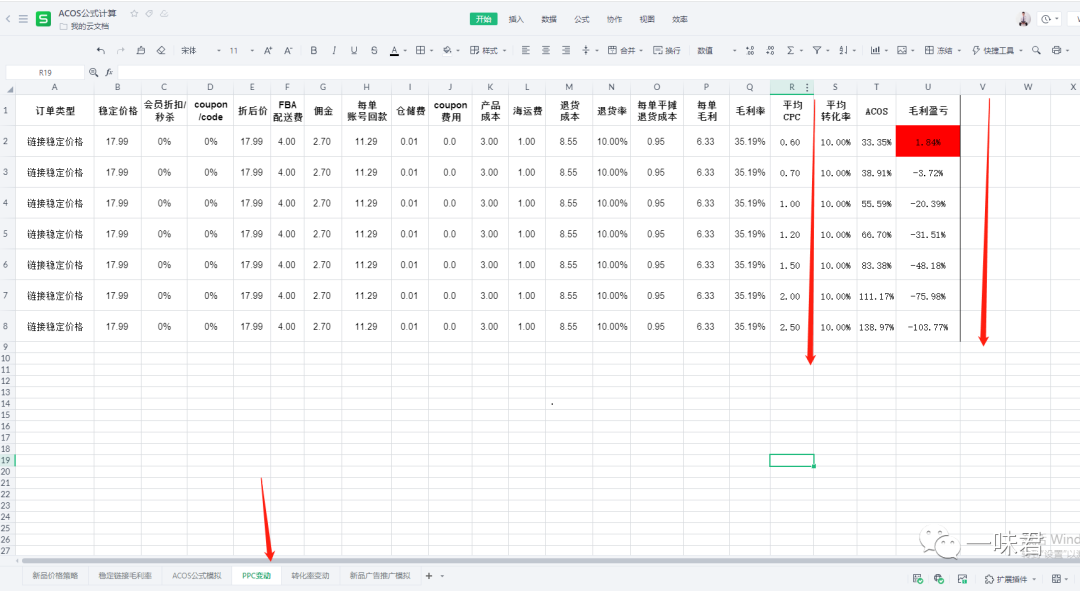
Task: Click the cell reference box showing R19
Action: pyautogui.click(x=45, y=72)
